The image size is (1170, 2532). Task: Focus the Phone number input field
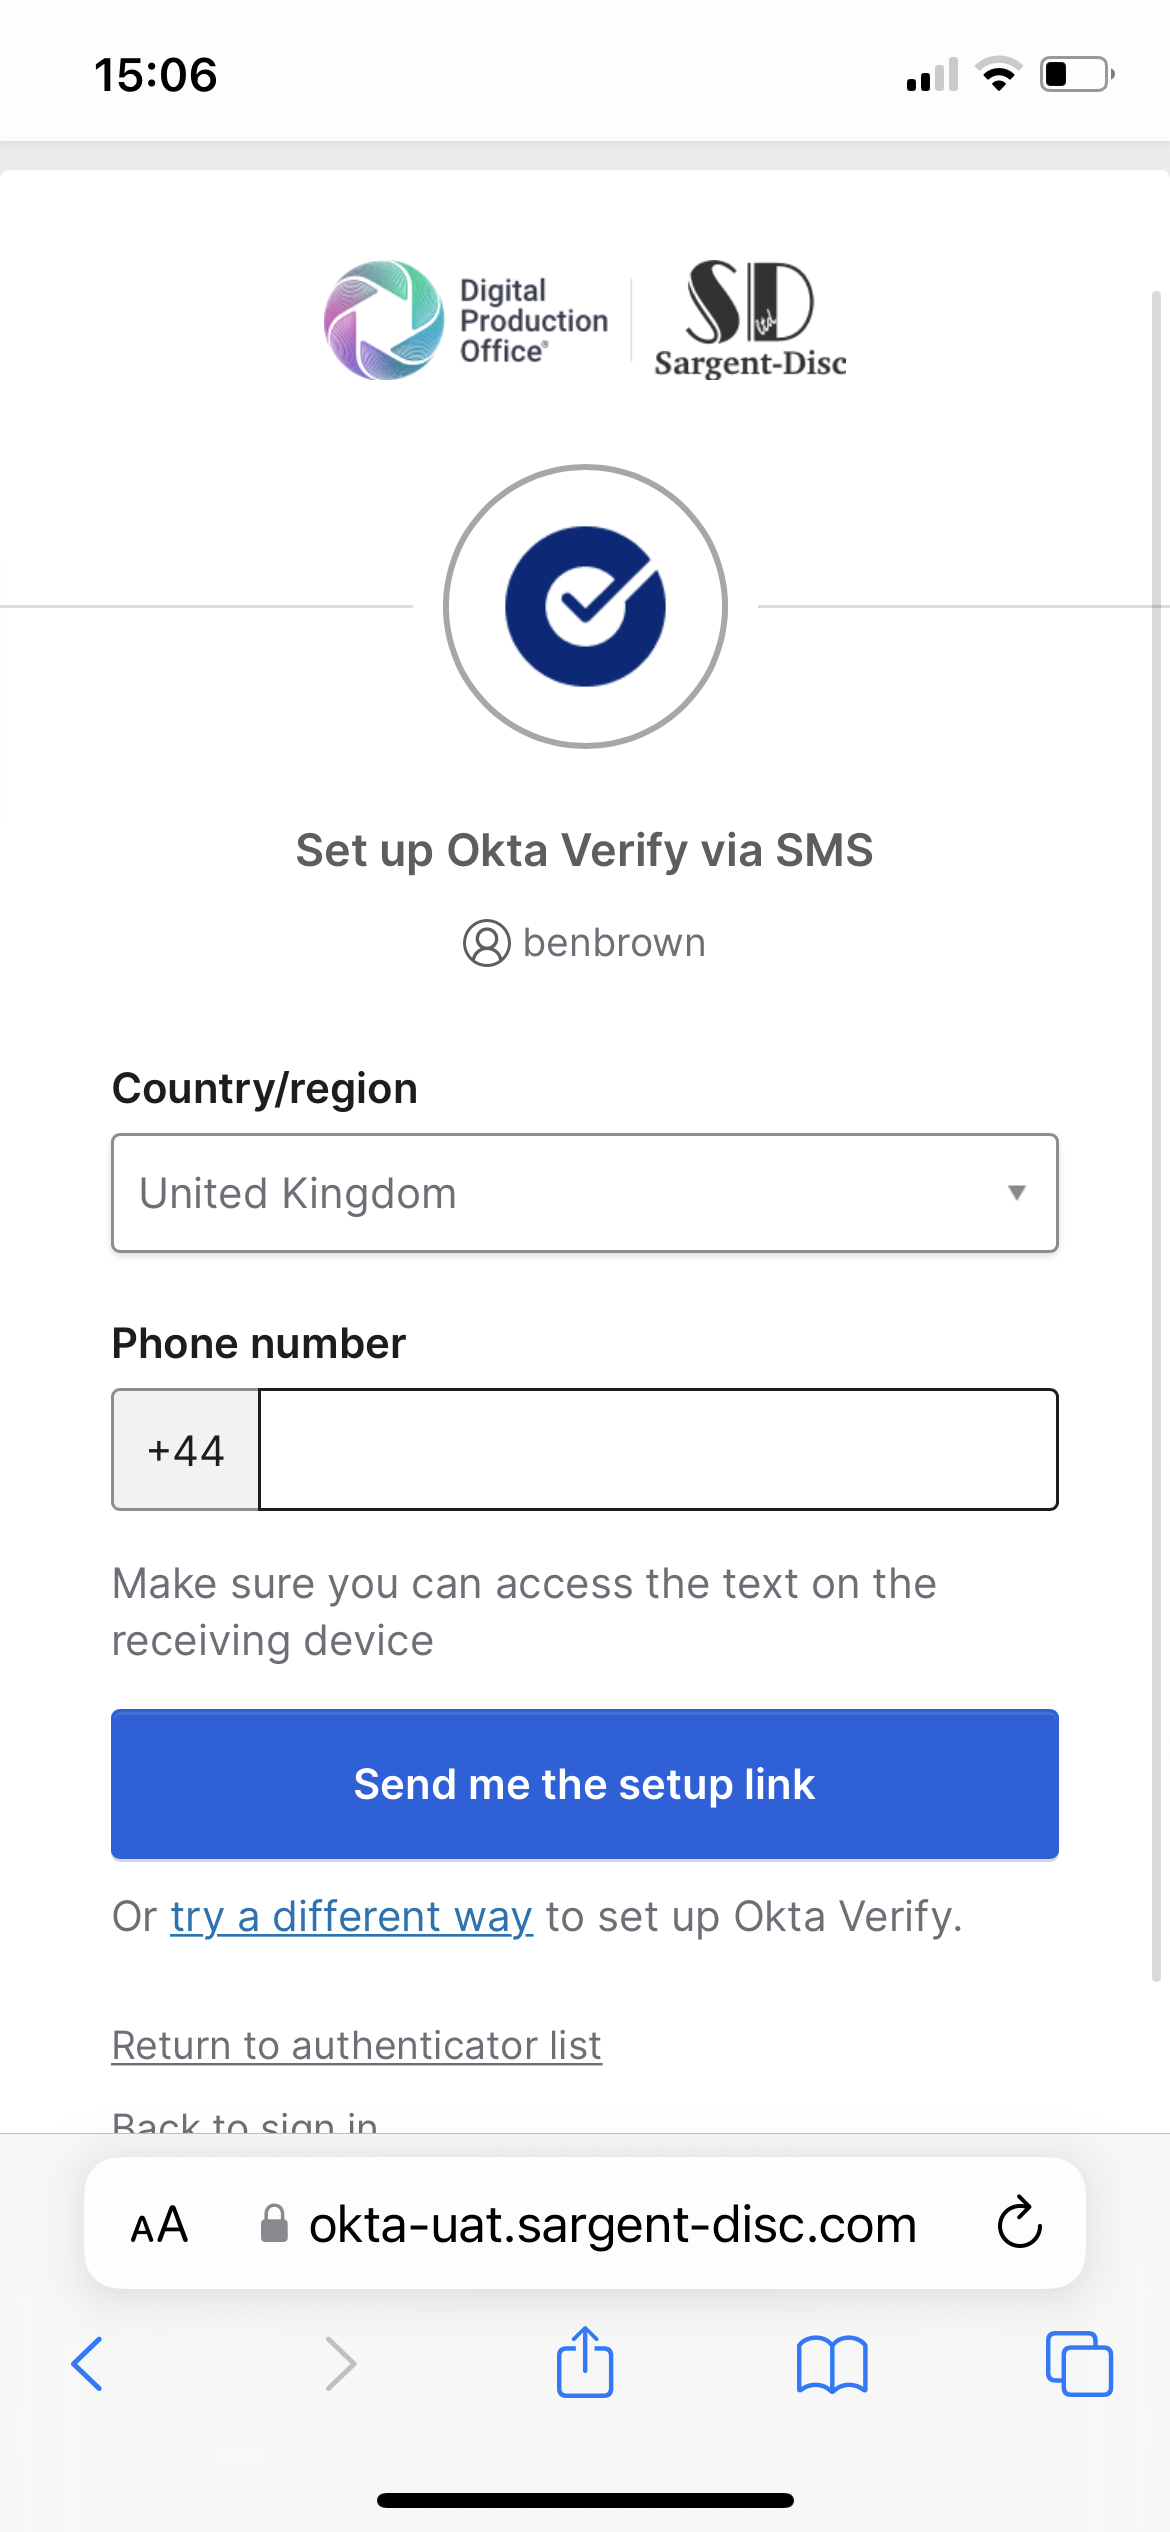(x=658, y=1449)
